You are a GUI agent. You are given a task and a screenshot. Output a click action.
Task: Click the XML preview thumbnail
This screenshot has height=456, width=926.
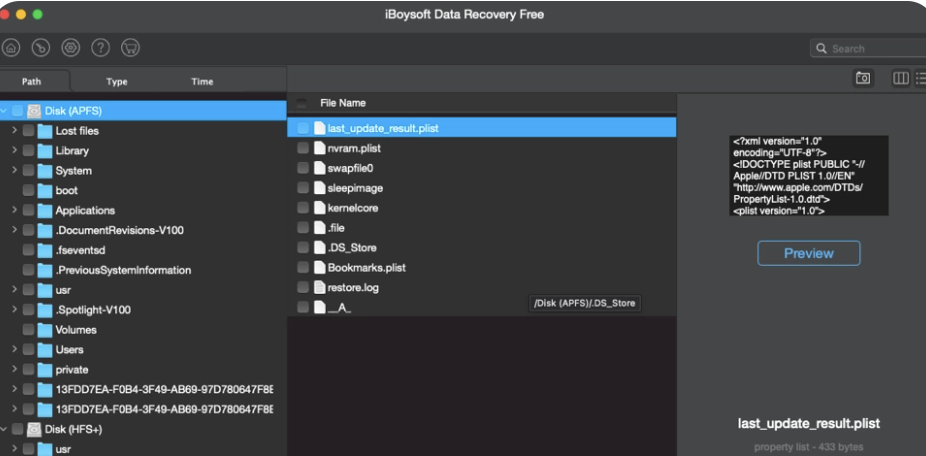[x=808, y=175]
